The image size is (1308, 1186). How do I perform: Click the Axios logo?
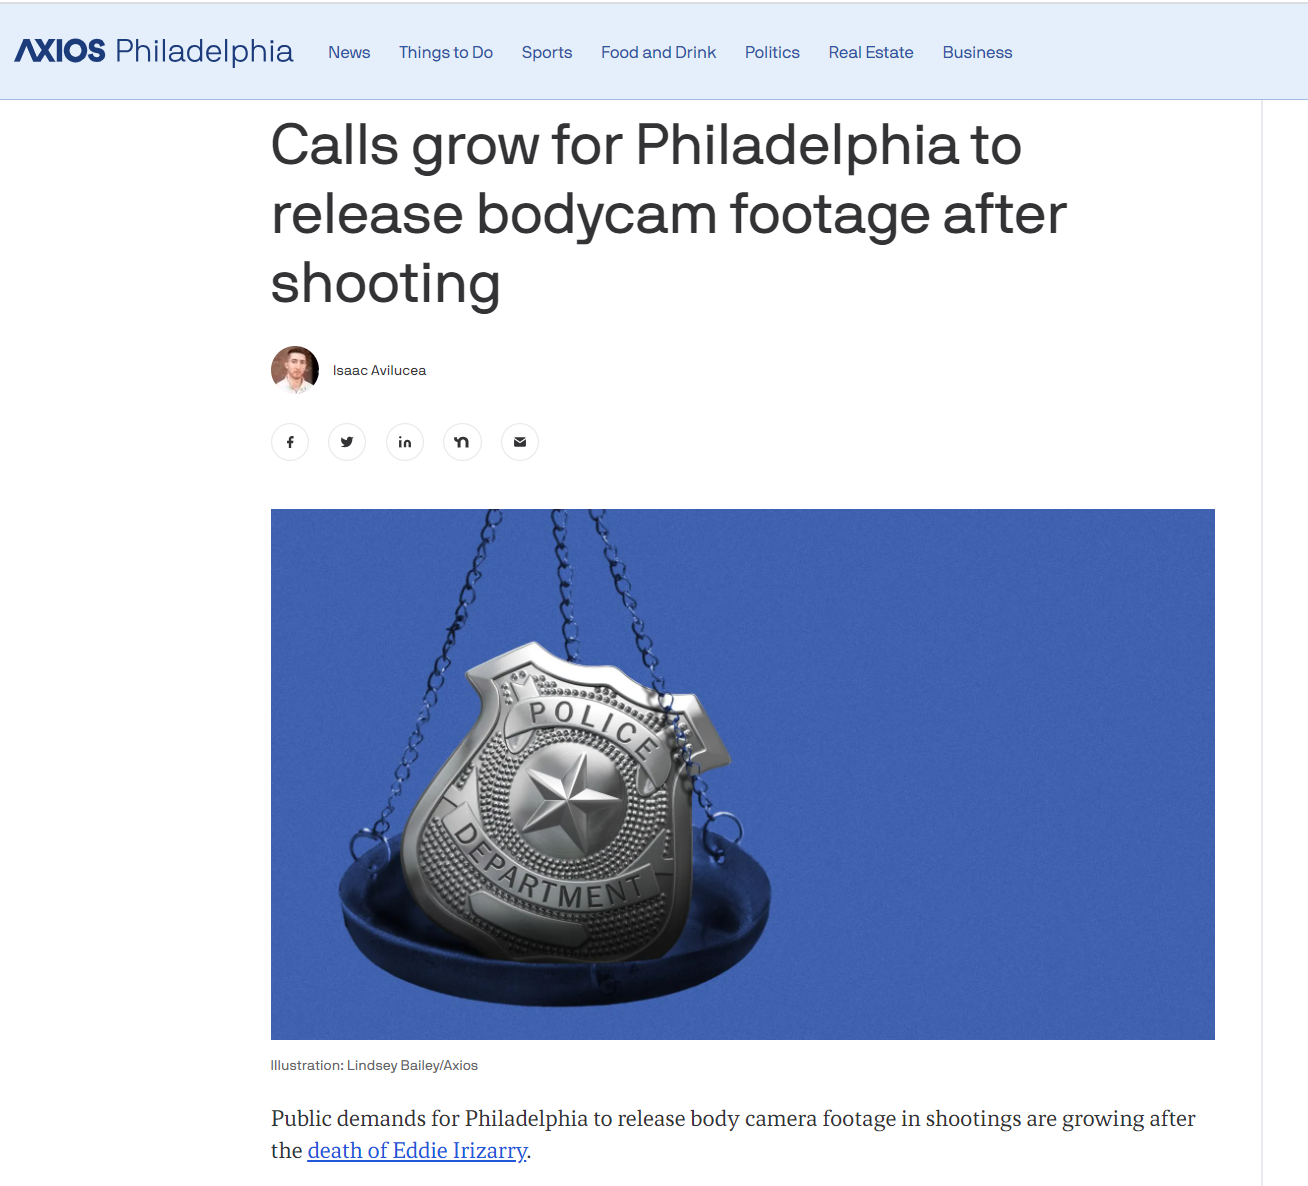coord(60,51)
